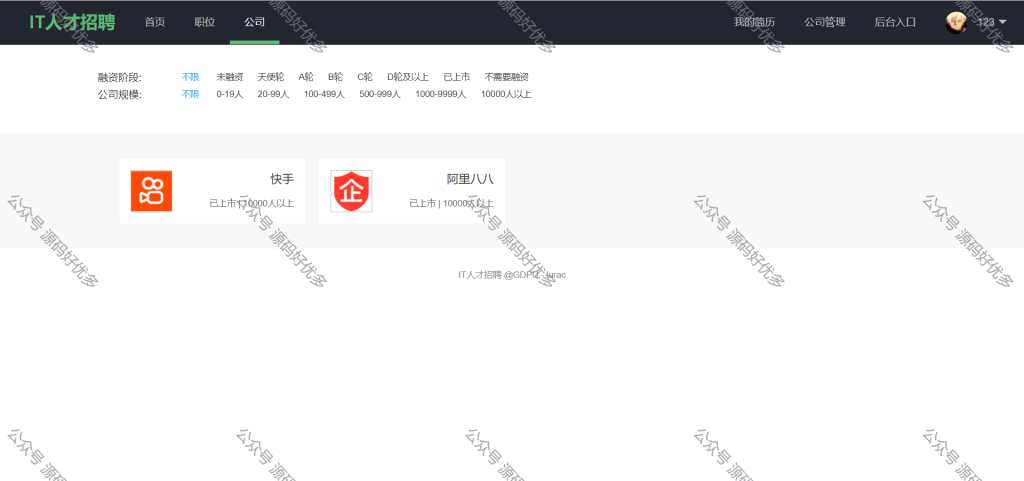Open the 阿里八八 company name

(470, 179)
